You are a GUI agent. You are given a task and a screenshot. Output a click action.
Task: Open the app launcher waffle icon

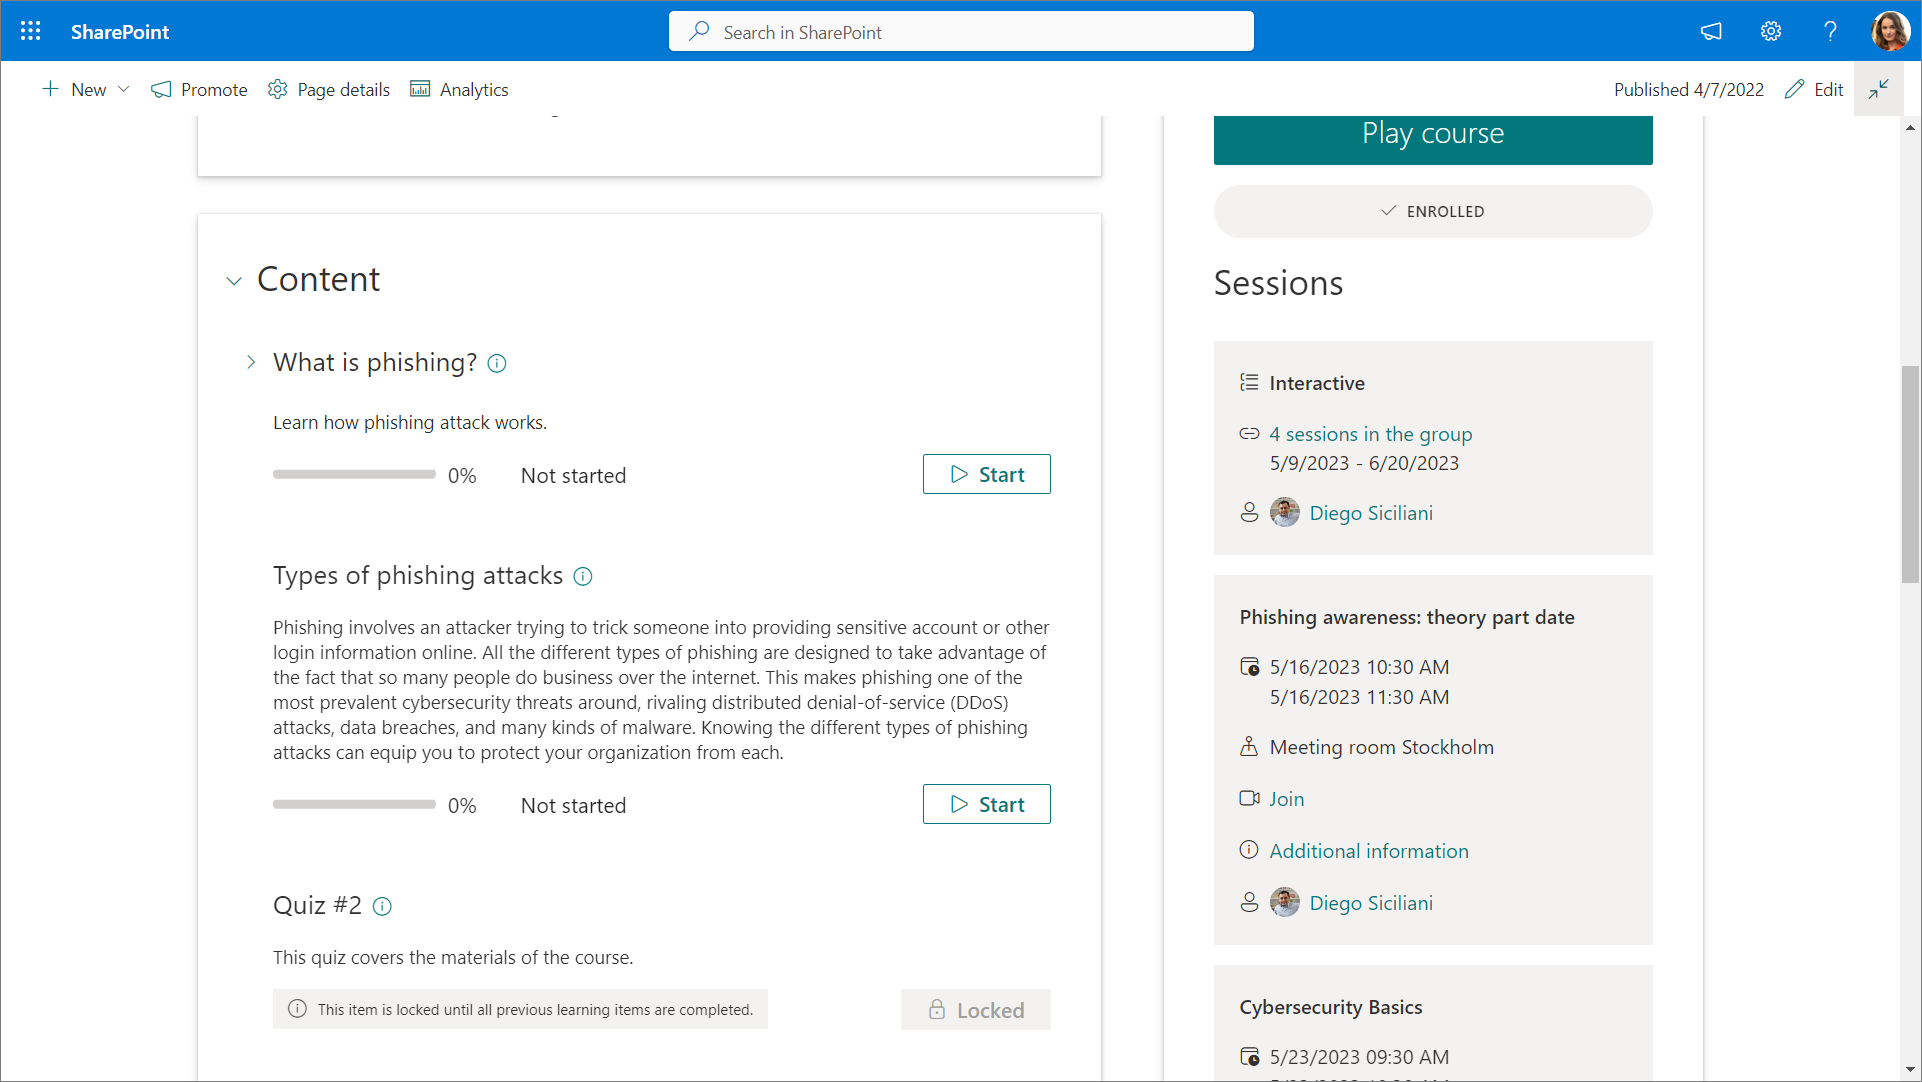[30, 31]
